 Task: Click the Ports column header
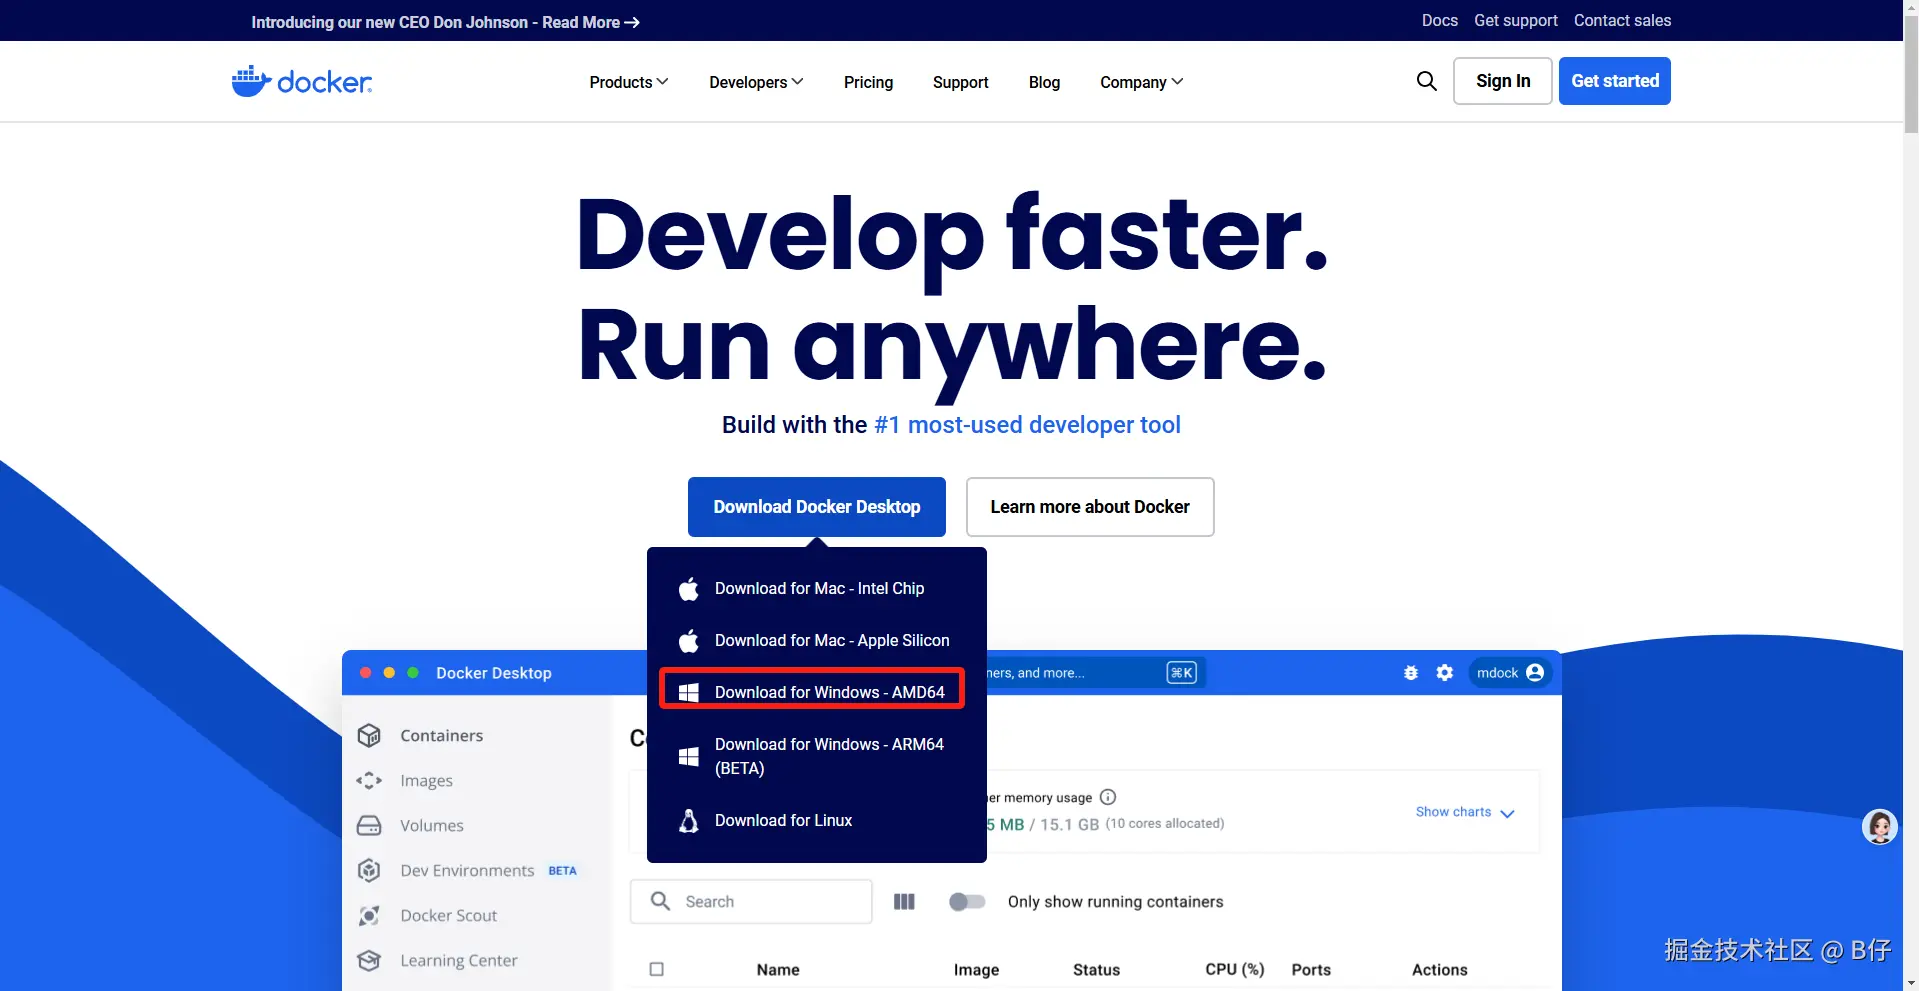[1311, 970]
